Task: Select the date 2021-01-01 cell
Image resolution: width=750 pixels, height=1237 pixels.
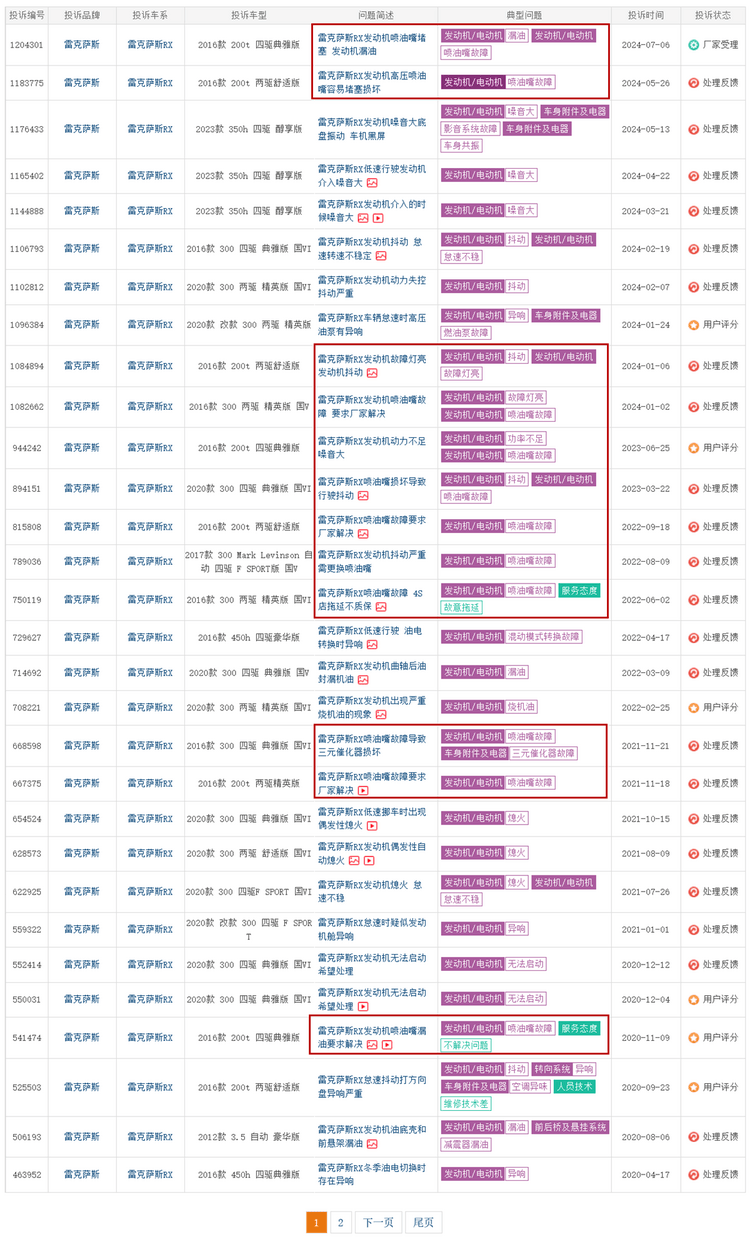Action: pos(645,930)
